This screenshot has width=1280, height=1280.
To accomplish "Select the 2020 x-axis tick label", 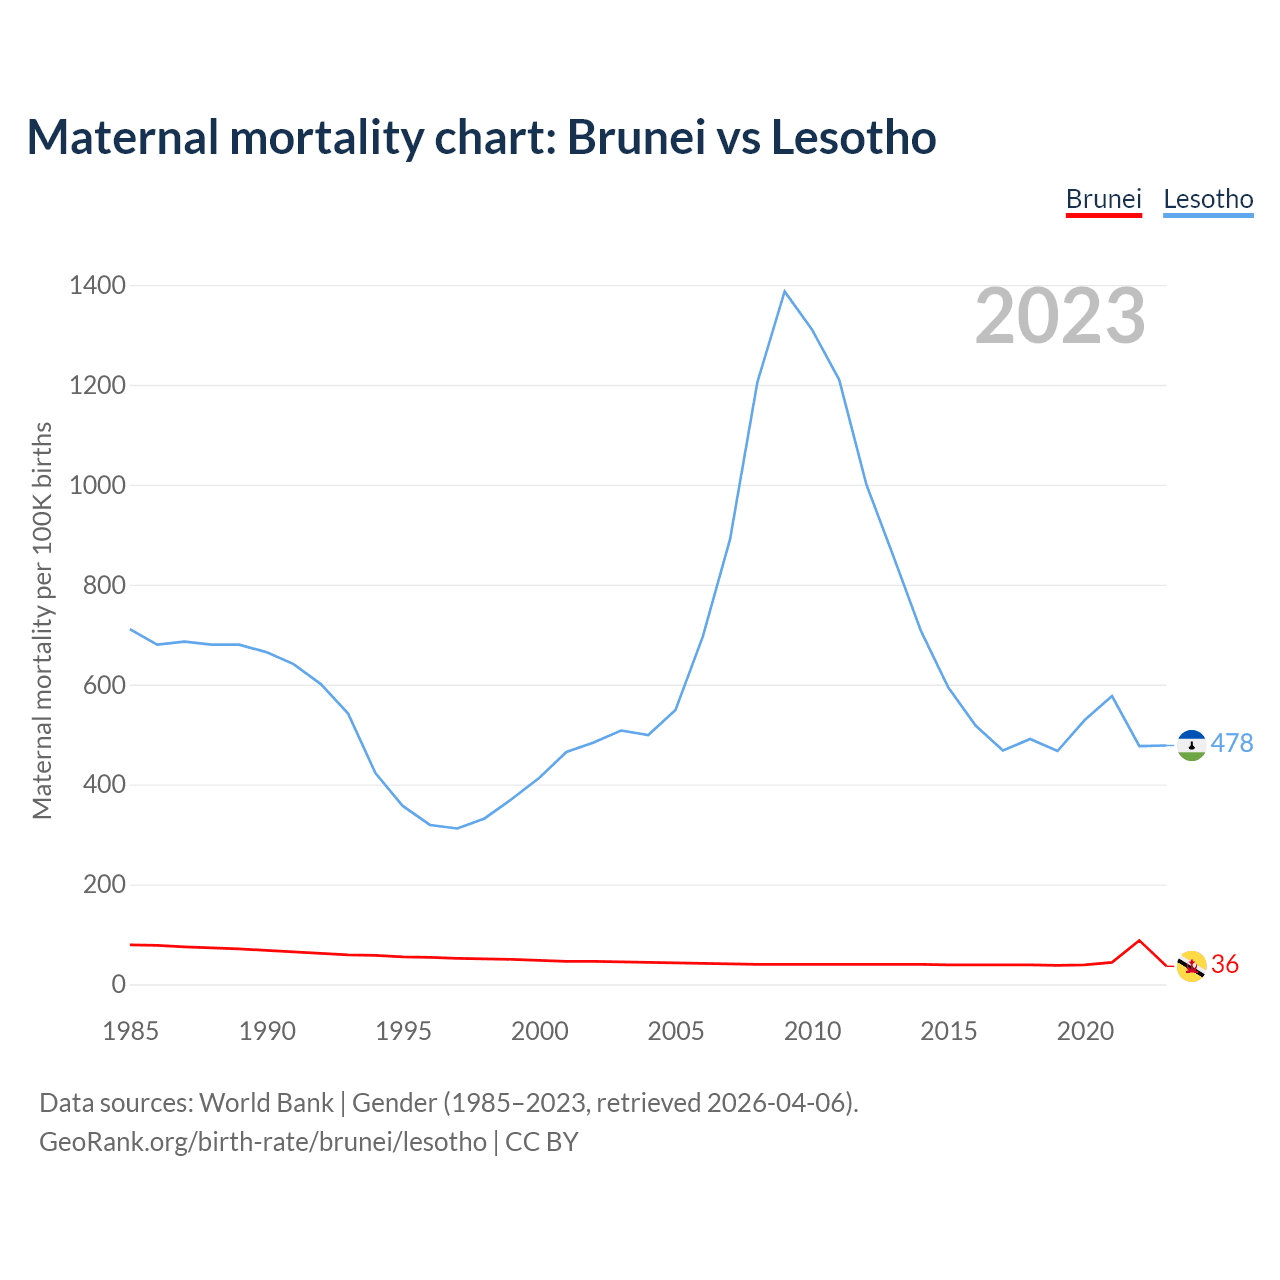I will (x=1085, y=1031).
